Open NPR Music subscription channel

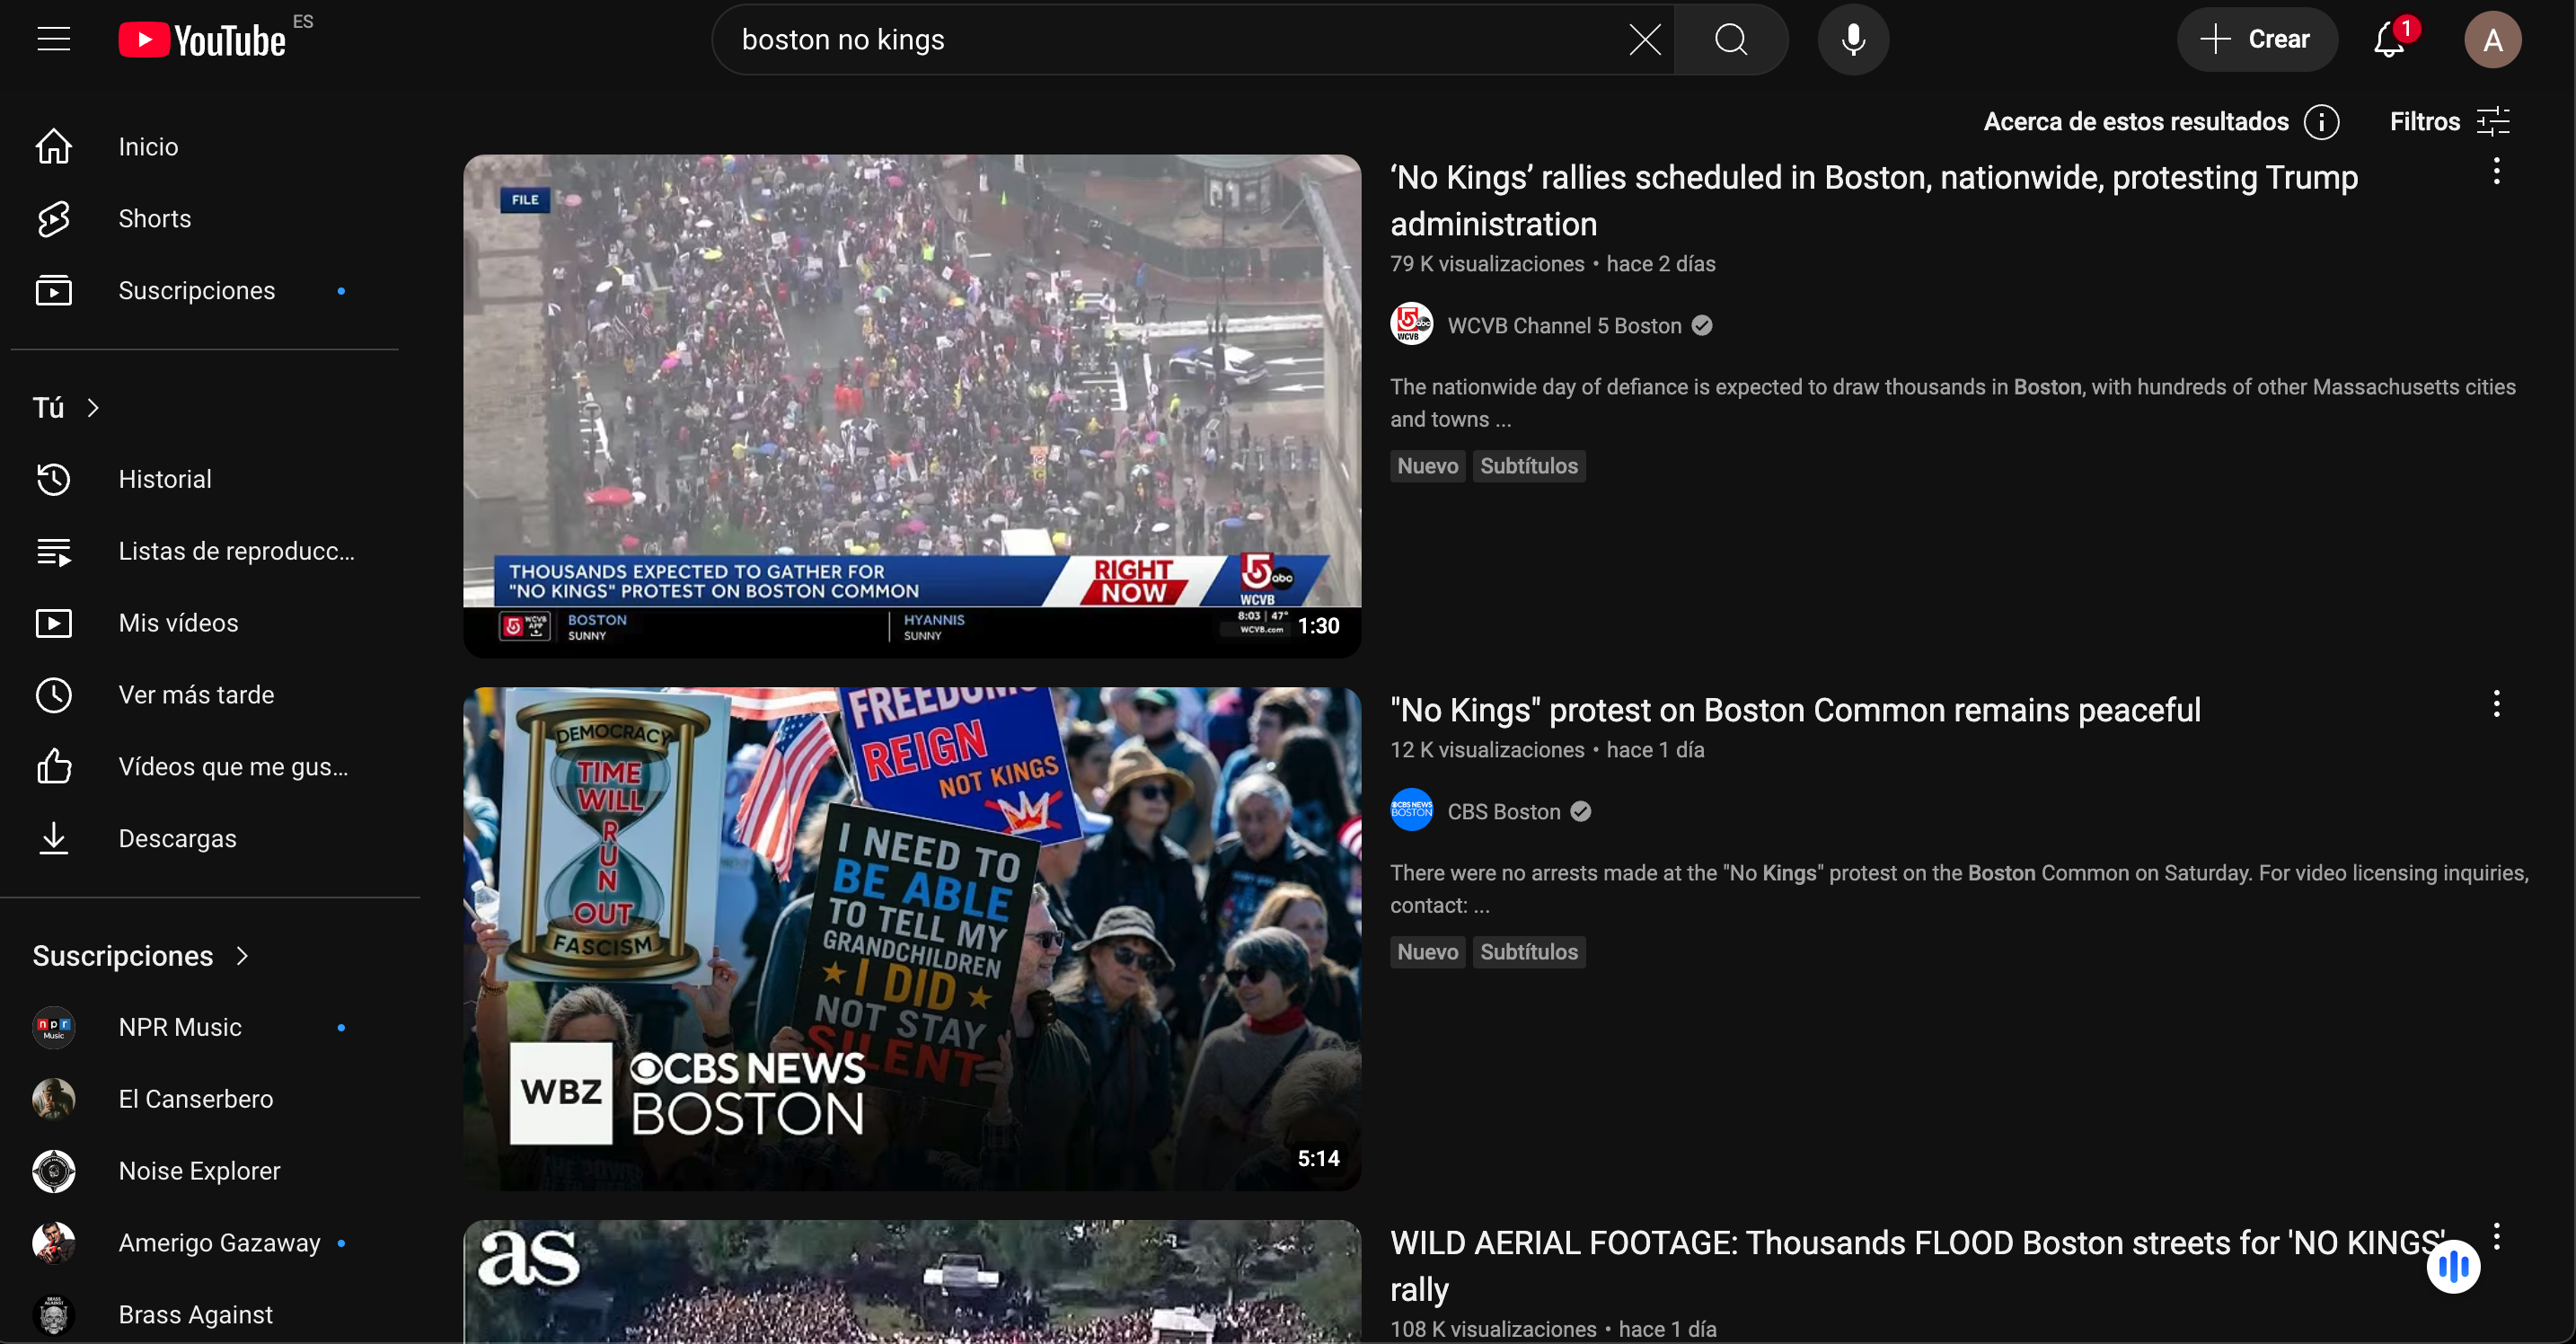pos(180,1027)
